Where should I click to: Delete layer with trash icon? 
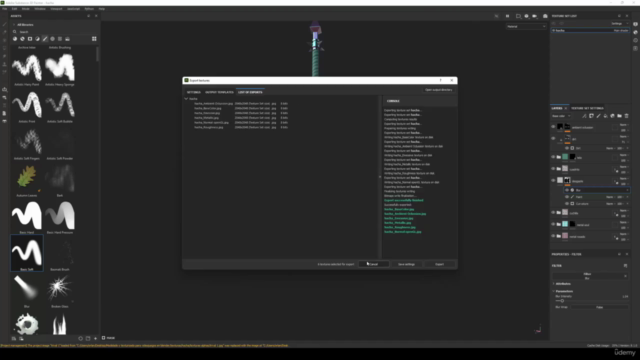click(627, 116)
